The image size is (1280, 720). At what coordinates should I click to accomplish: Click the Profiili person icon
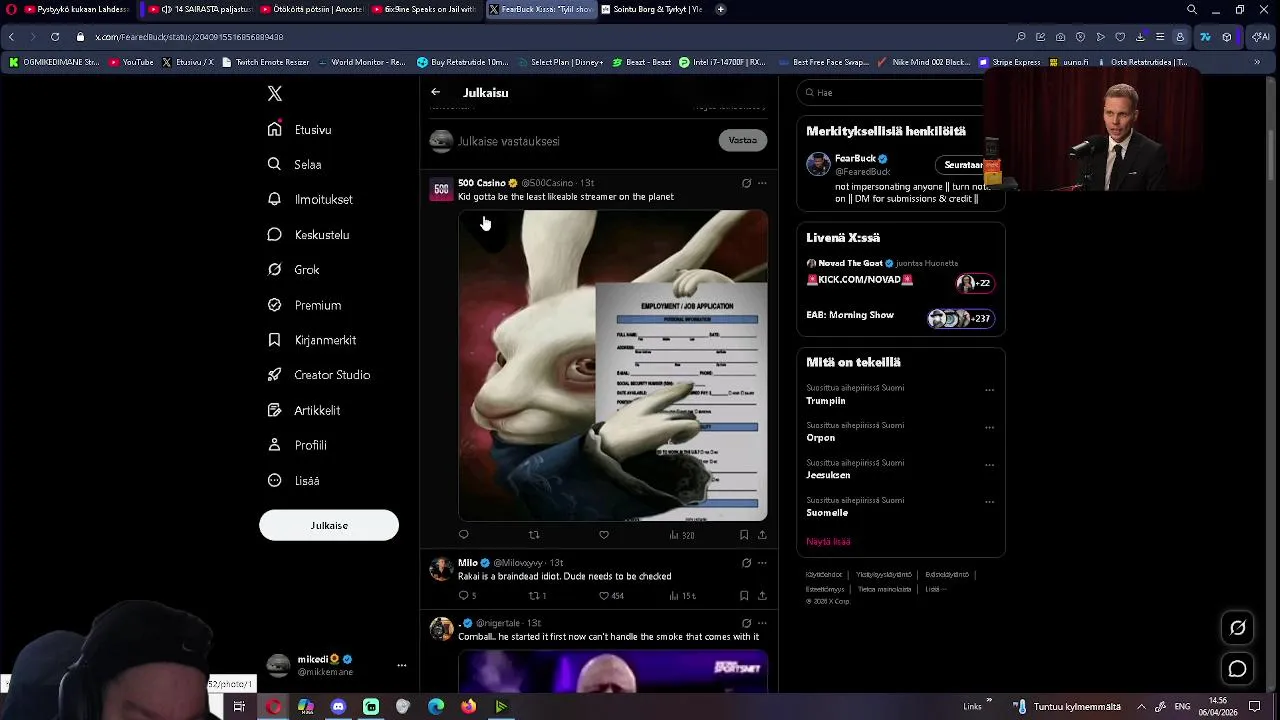pyautogui.click(x=274, y=445)
